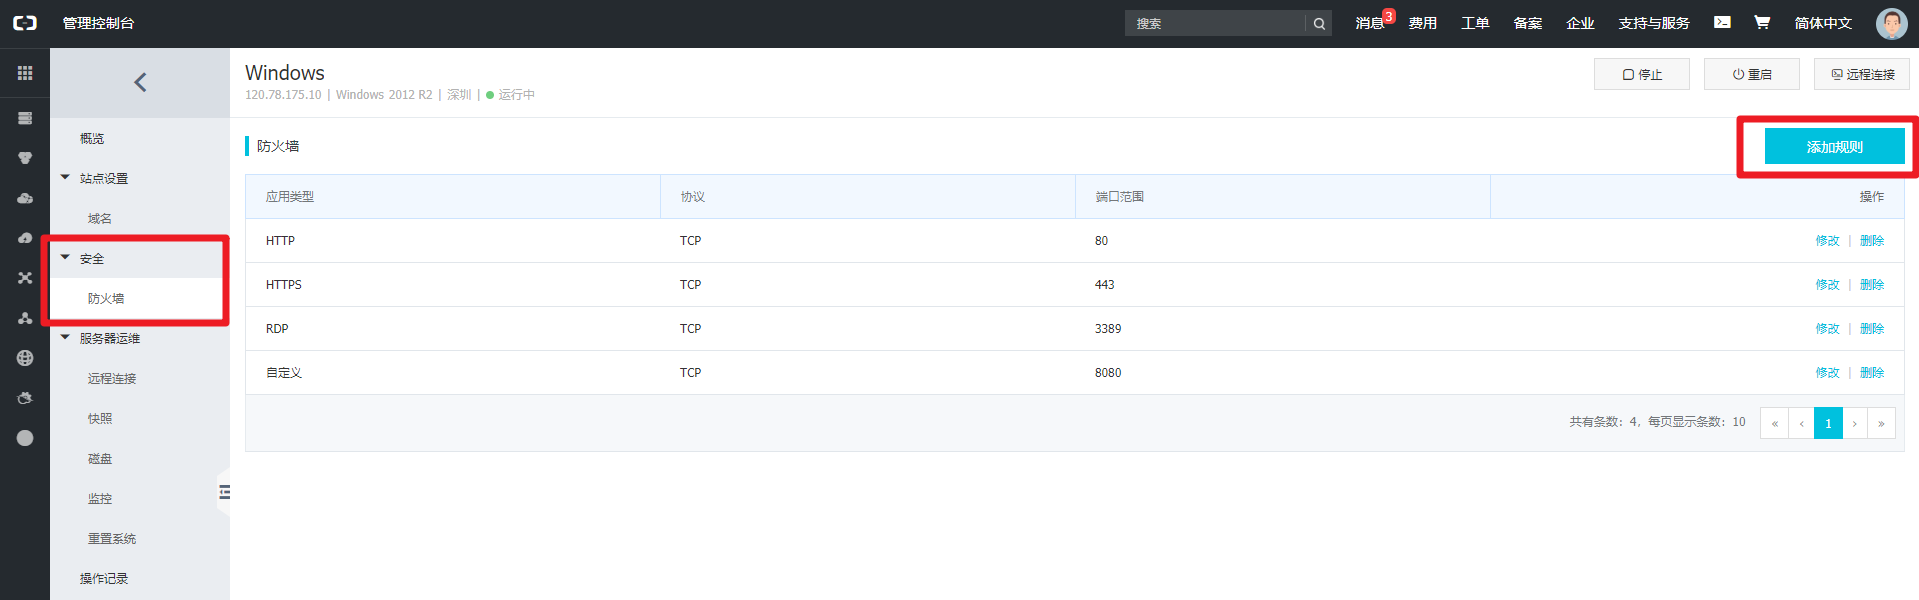Click the three-node cluster icon in left rail

(x=25, y=318)
